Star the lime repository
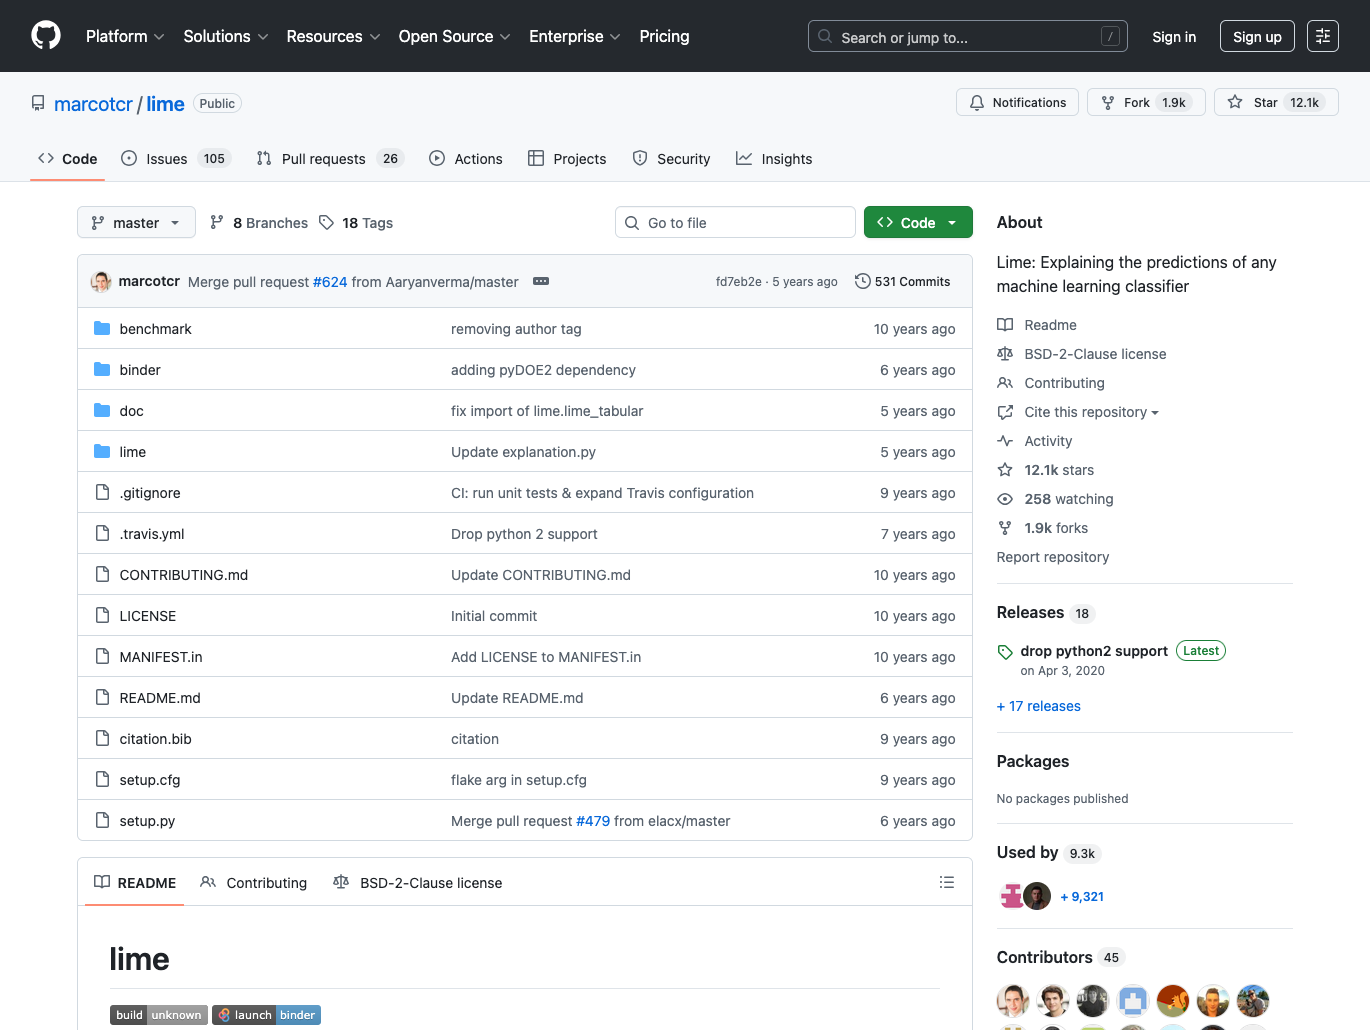 pyautogui.click(x=1275, y=103)
